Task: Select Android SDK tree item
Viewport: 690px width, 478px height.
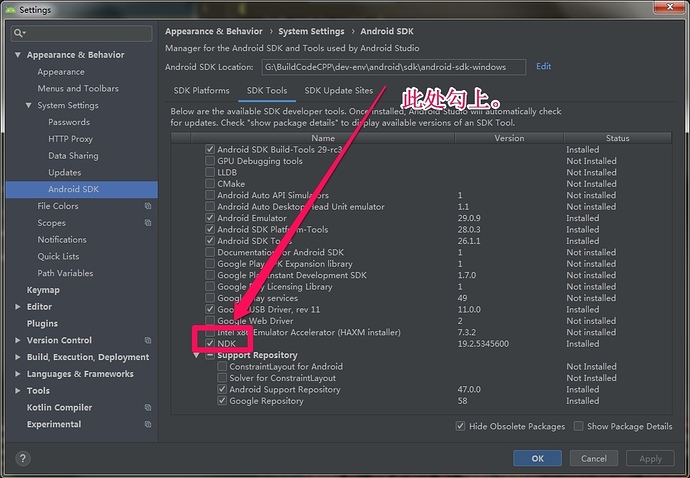Action: (x=82, y=189)
